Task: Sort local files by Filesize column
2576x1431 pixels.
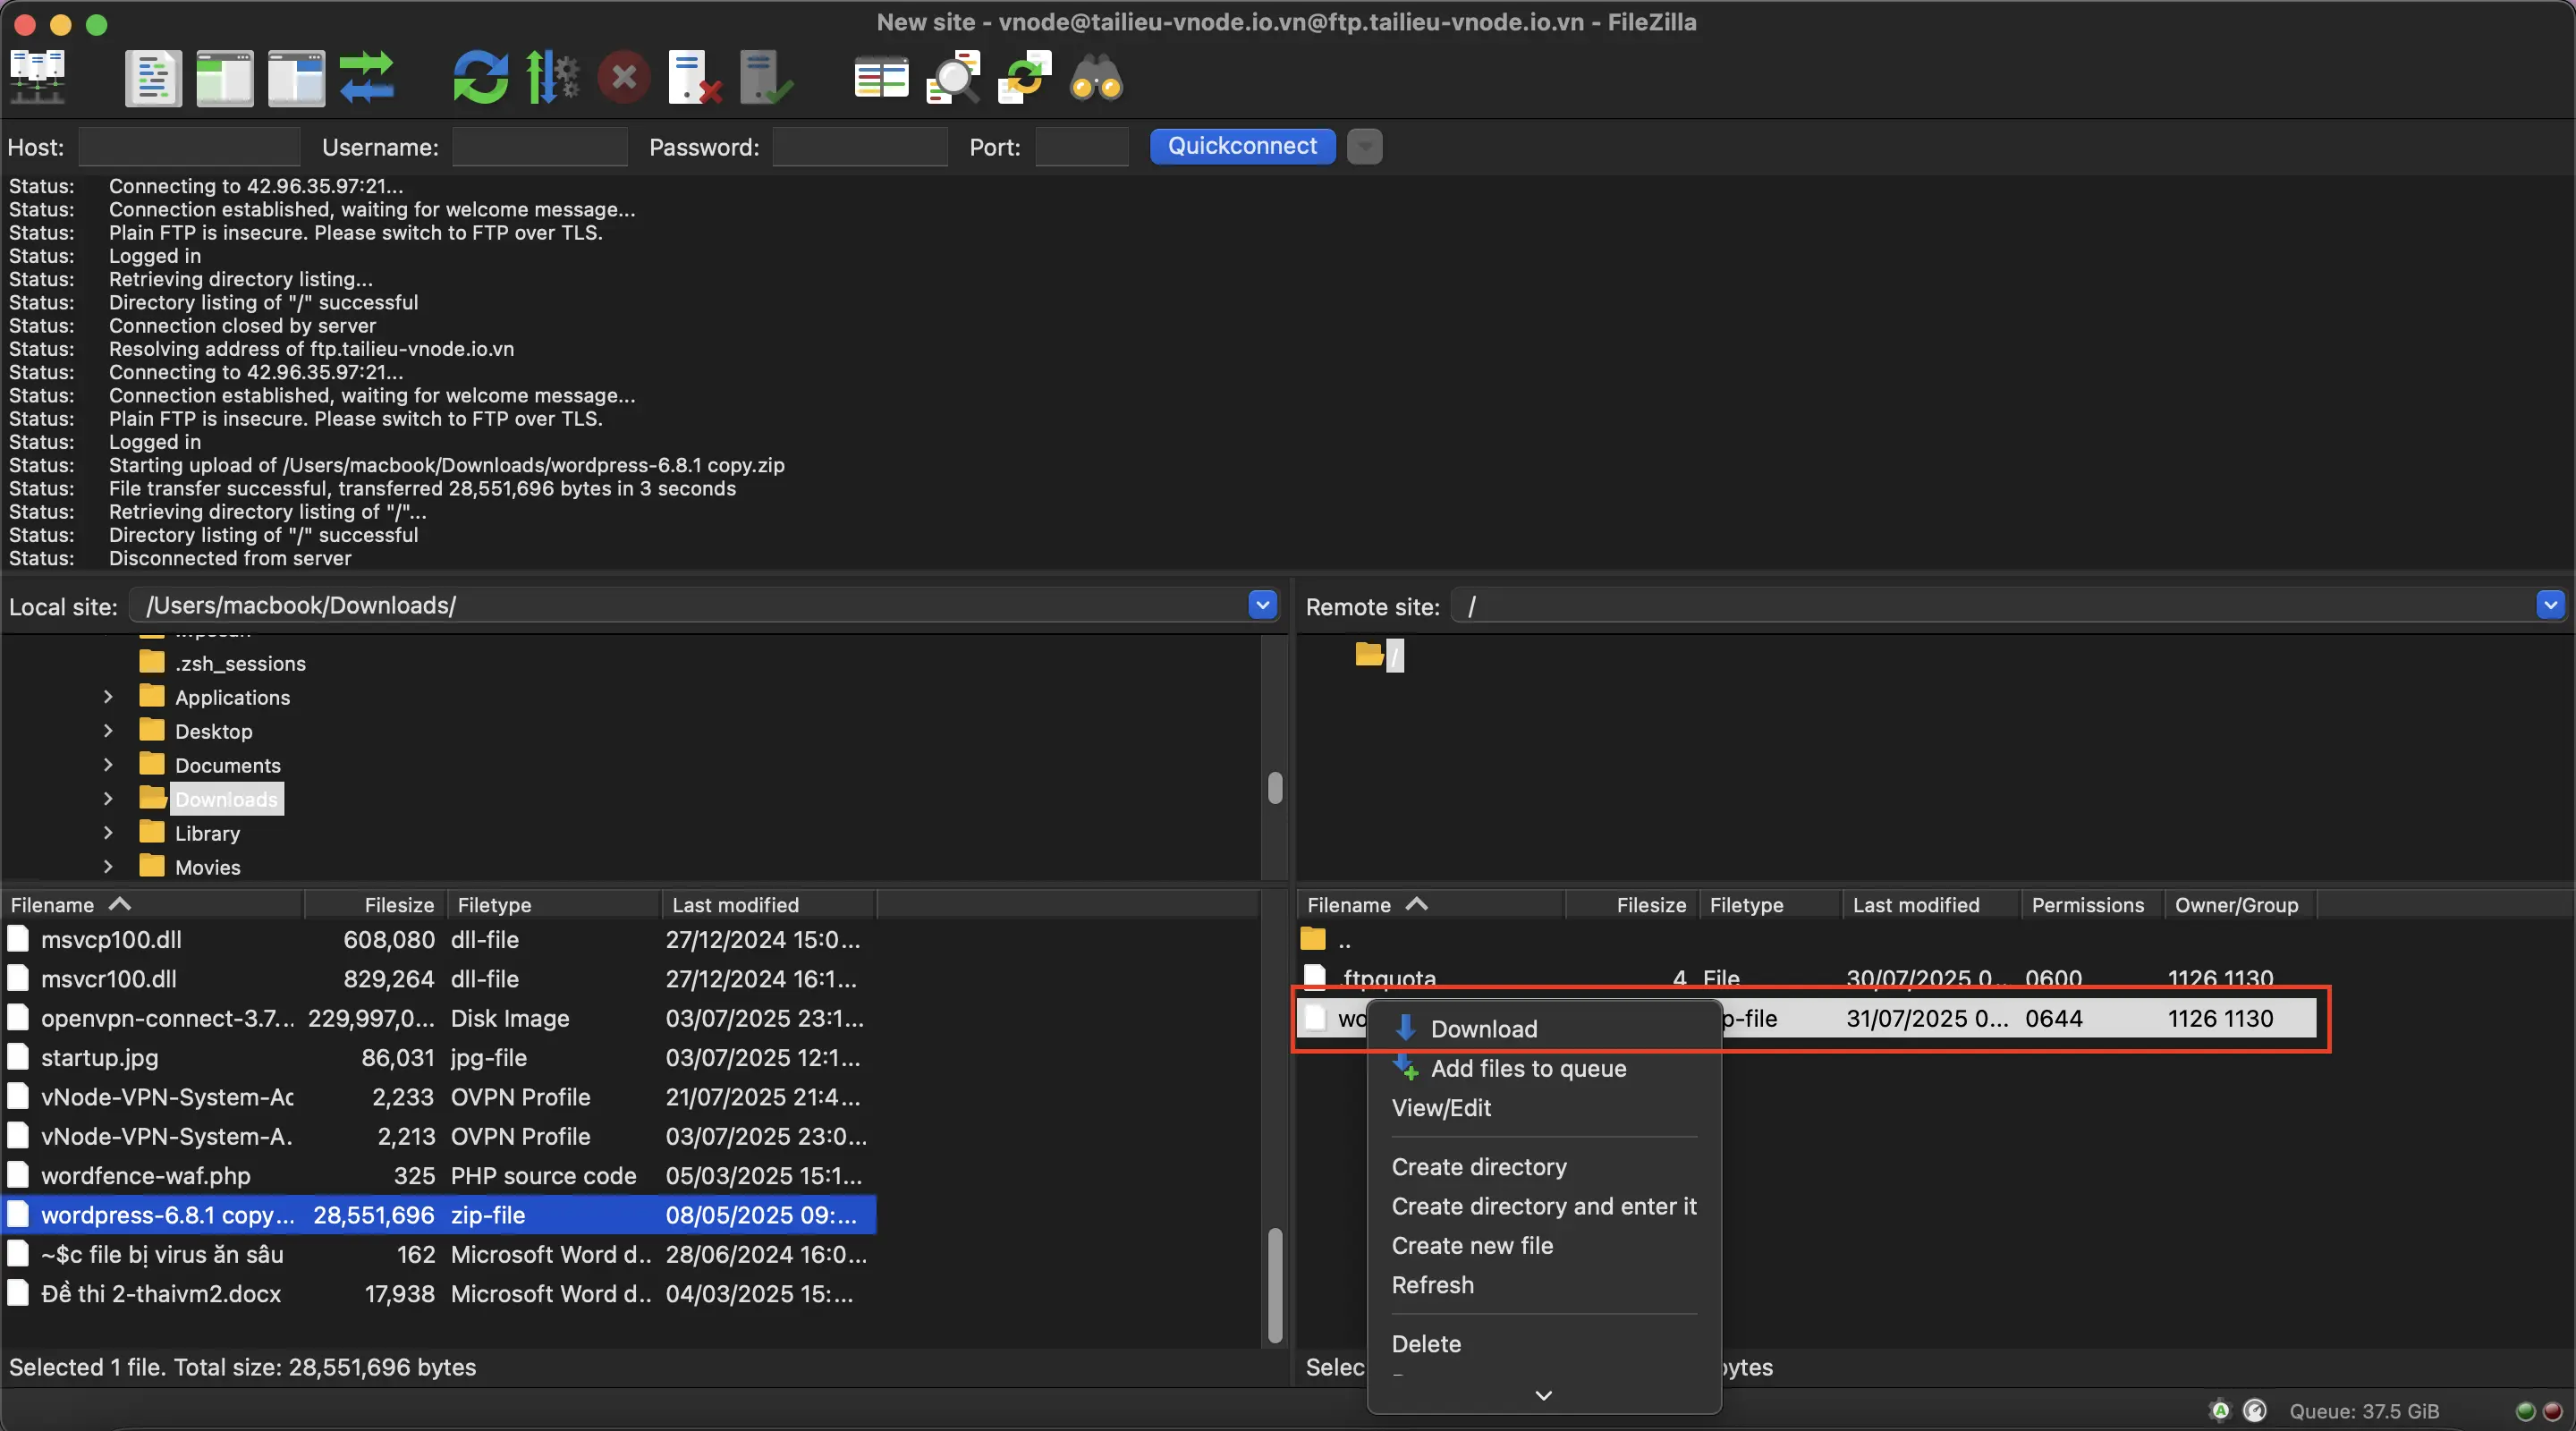Action: click(x=376, y=904)
